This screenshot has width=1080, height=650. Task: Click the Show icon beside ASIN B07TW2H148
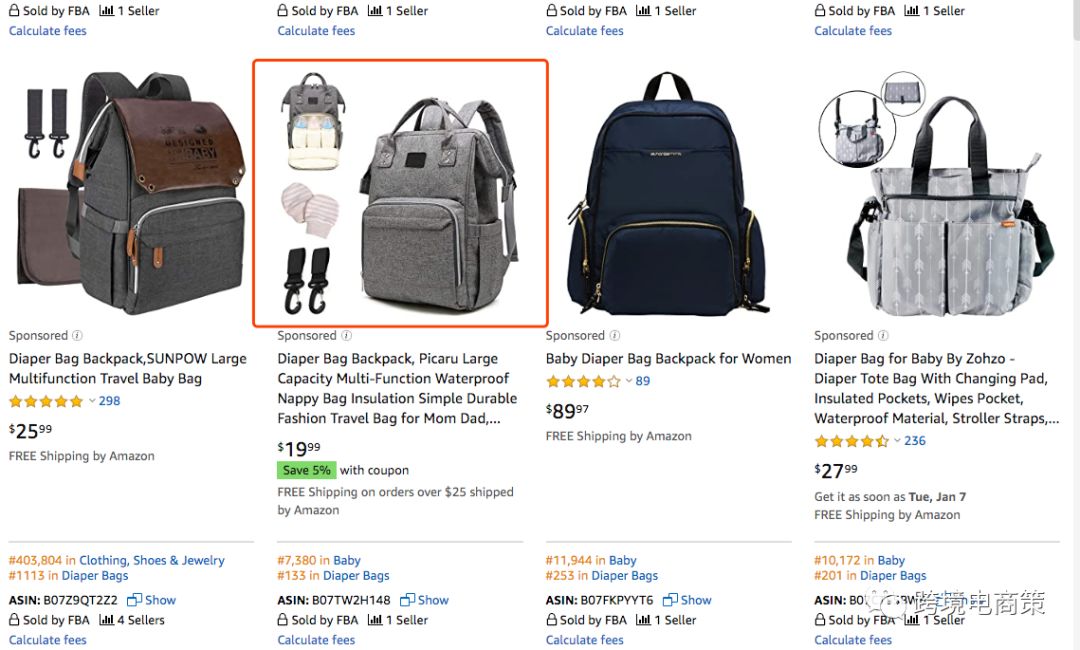point(407,600)
